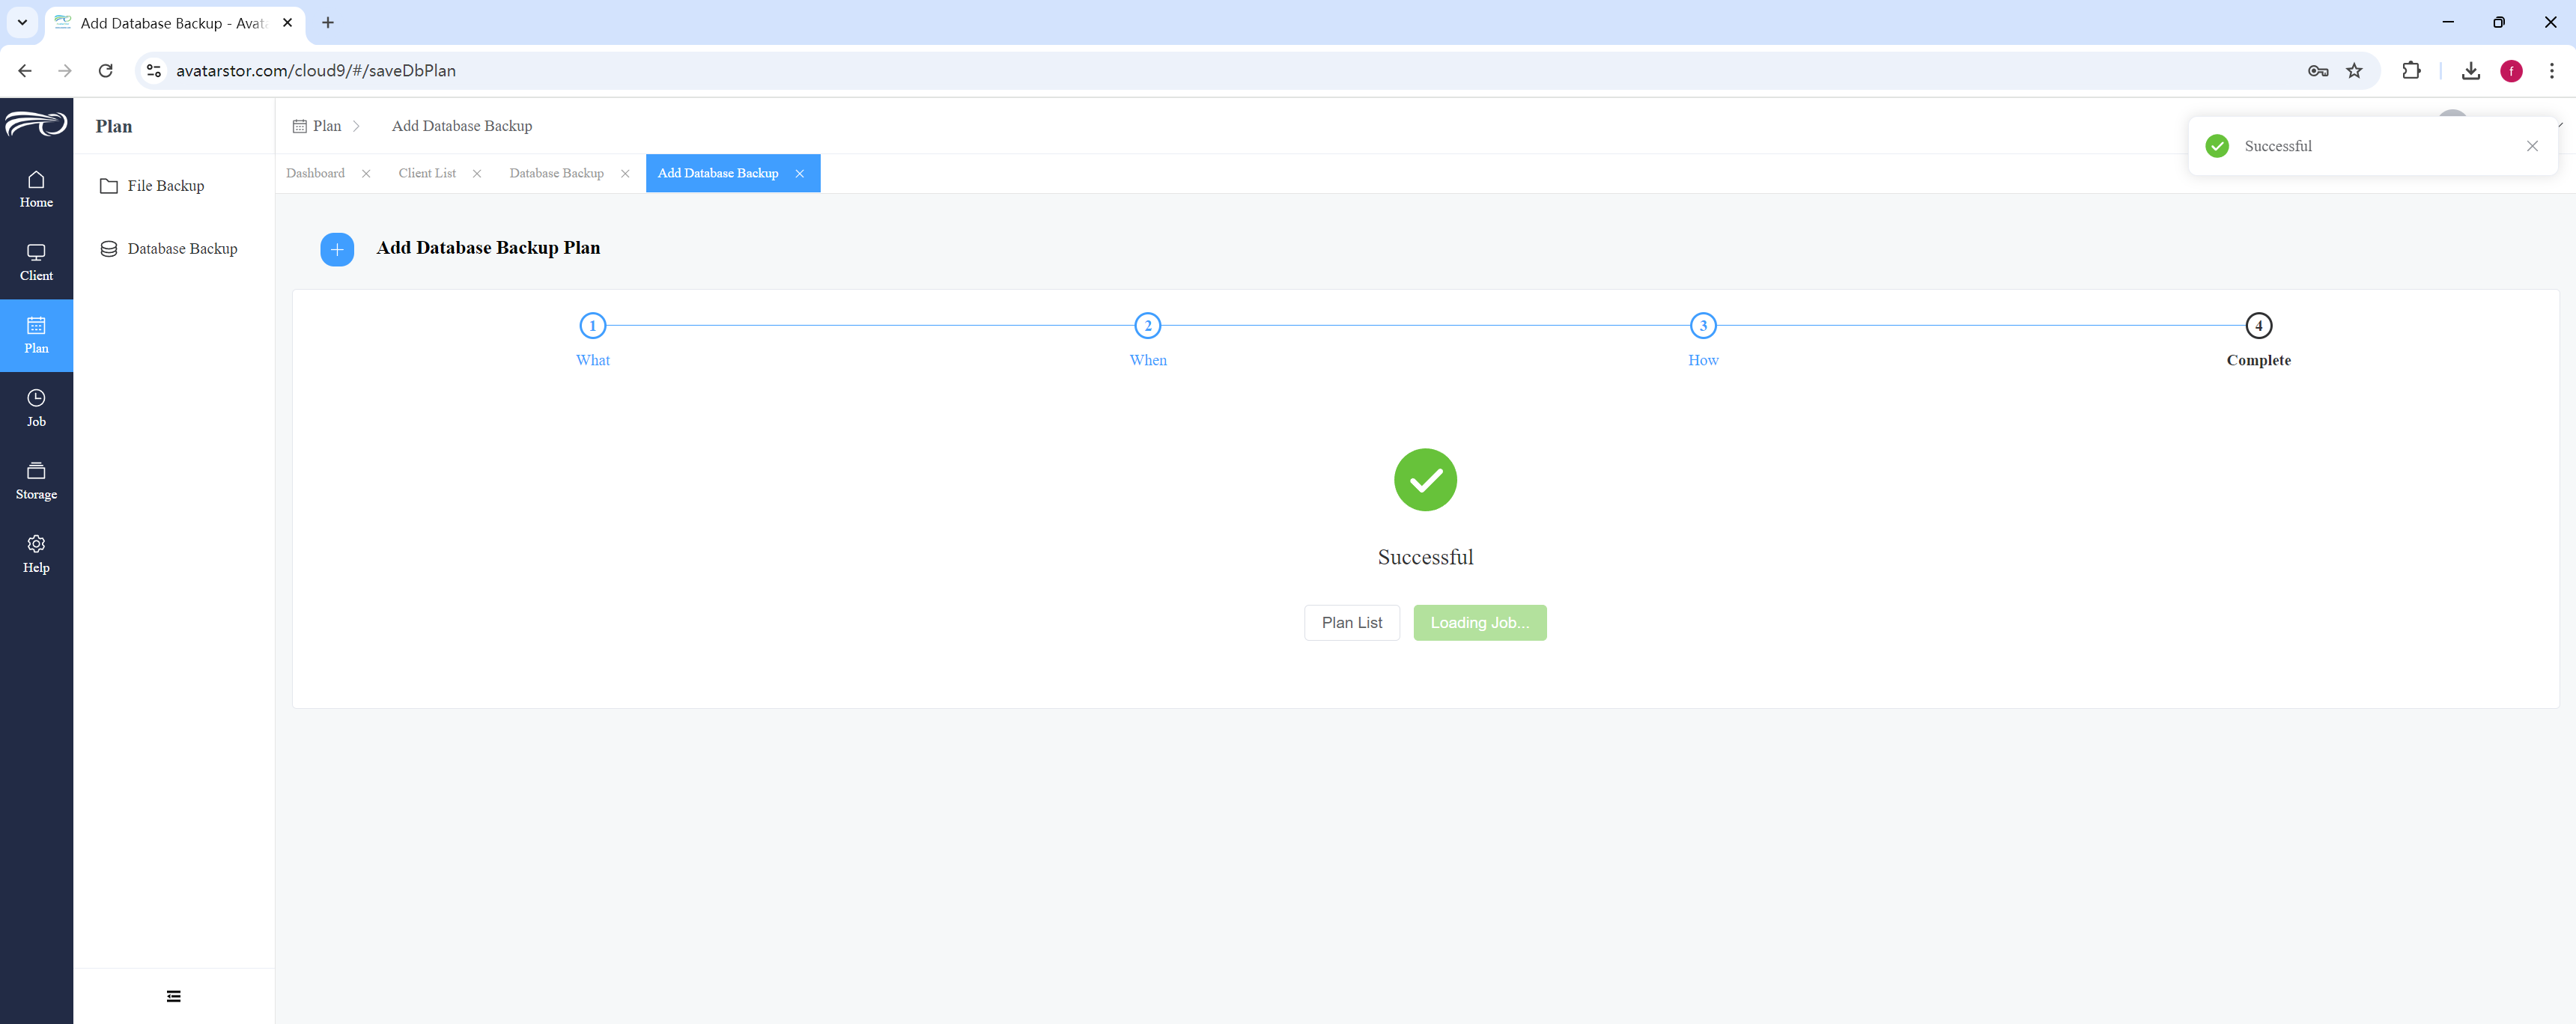Switch to the Client List tab

(x=427, y=173)
